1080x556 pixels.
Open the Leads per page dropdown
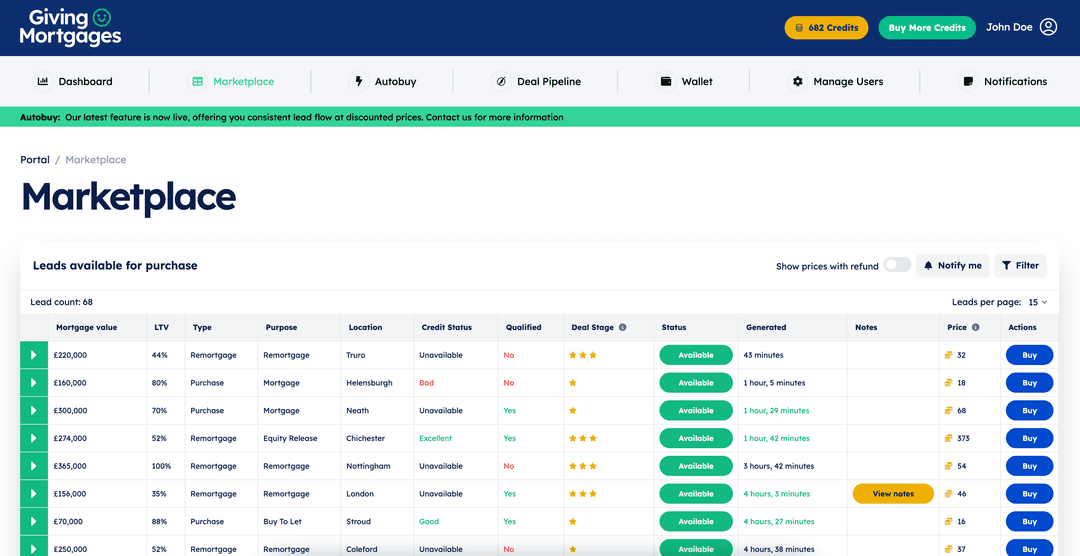pyautogui.click(x=1038, y=302)
